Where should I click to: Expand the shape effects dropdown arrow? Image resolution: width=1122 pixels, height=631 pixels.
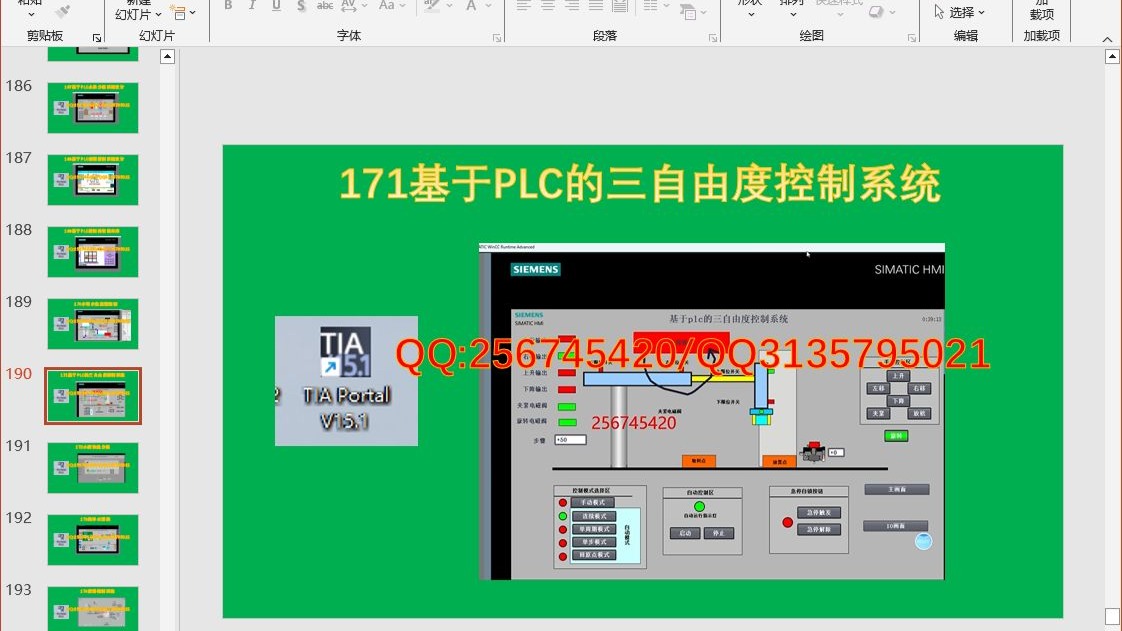[892, 12]
